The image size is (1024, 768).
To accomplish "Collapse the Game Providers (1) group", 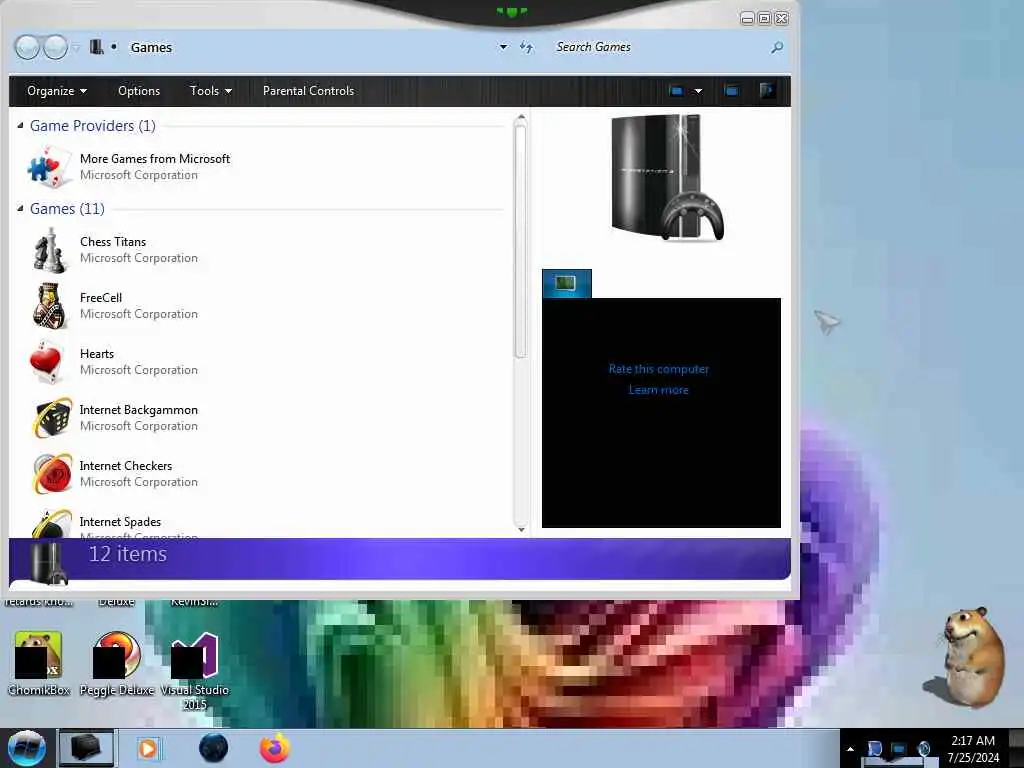I will coord(20,125).
